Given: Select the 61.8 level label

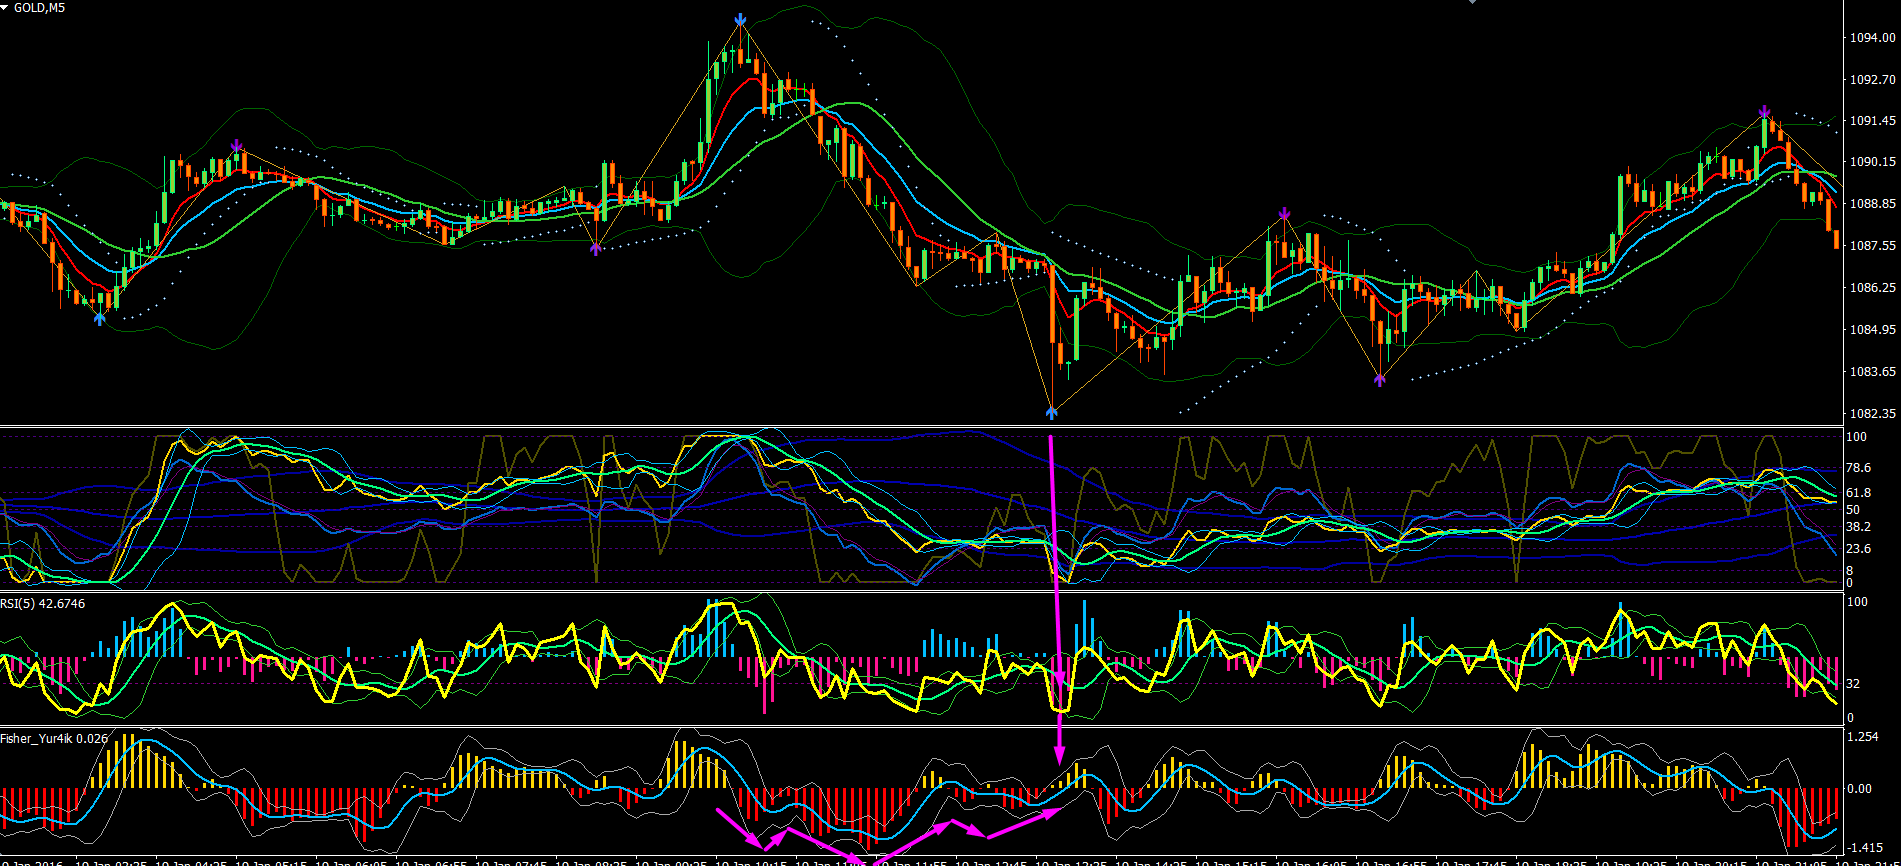Looking at the screenshot, I should 1858,493.
